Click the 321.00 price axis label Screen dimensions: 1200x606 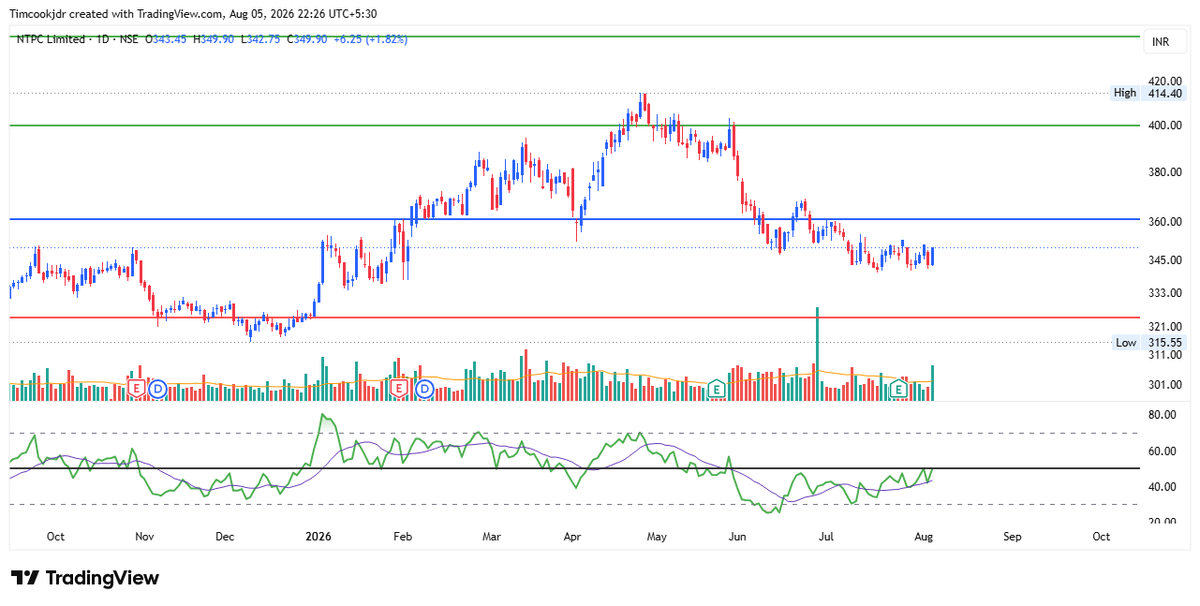[x=1166, y=327]
